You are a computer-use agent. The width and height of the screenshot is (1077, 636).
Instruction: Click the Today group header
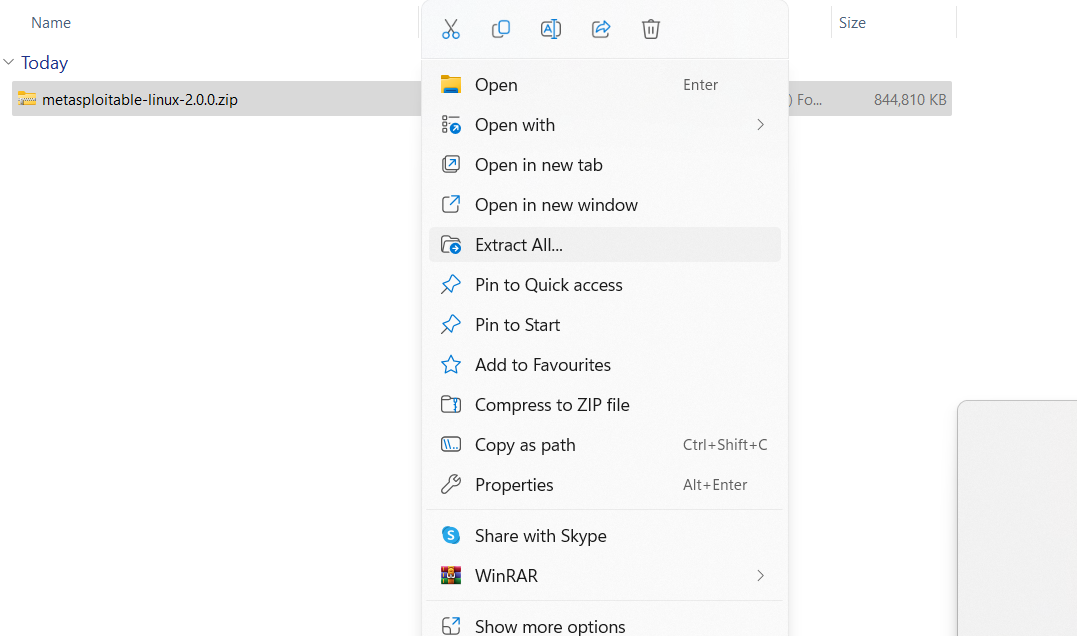[x=45, y=63]
